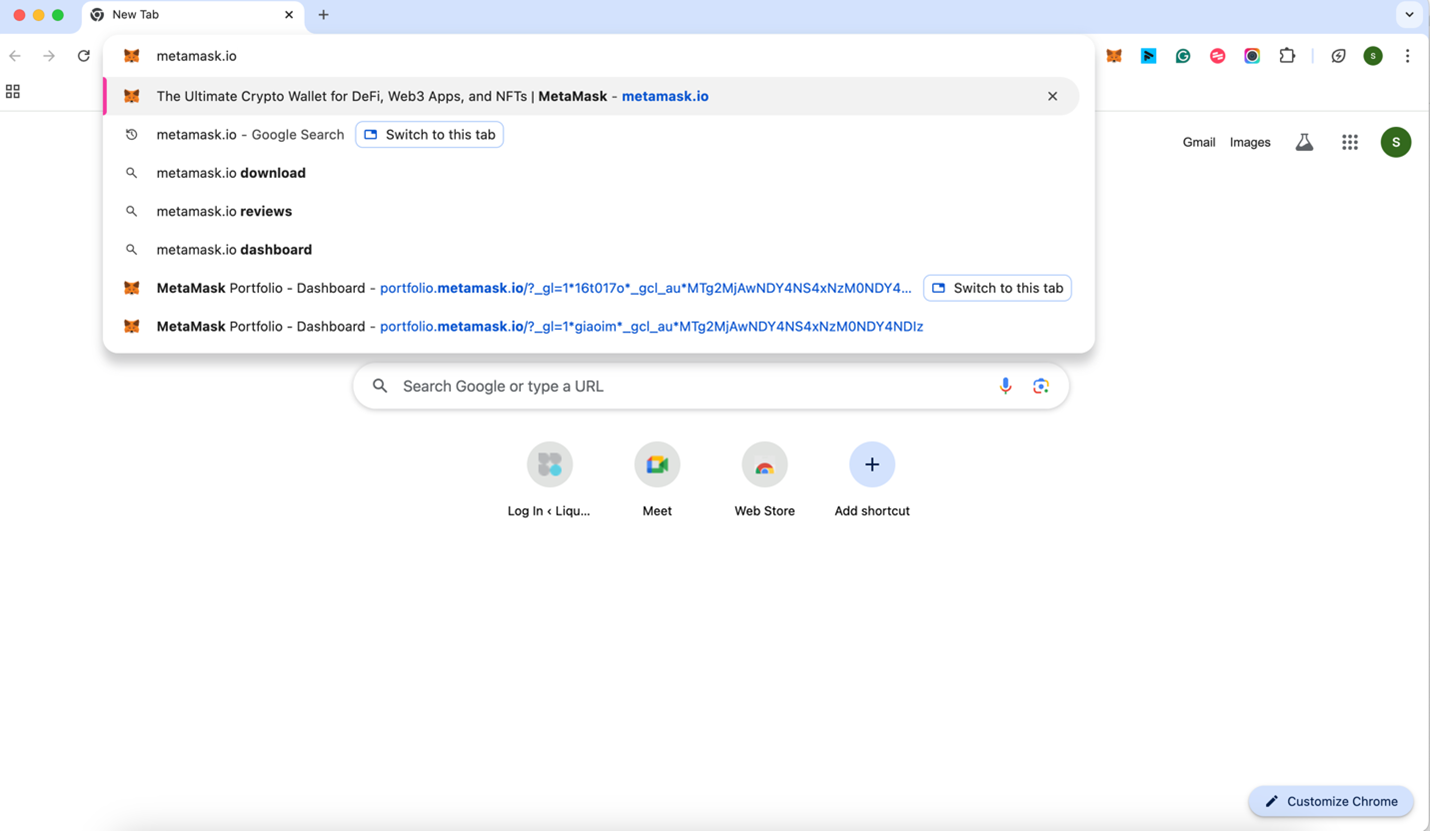Open the Meet shortcut
This screenshot has width=1430, height=831.
[x=657, y=481]
